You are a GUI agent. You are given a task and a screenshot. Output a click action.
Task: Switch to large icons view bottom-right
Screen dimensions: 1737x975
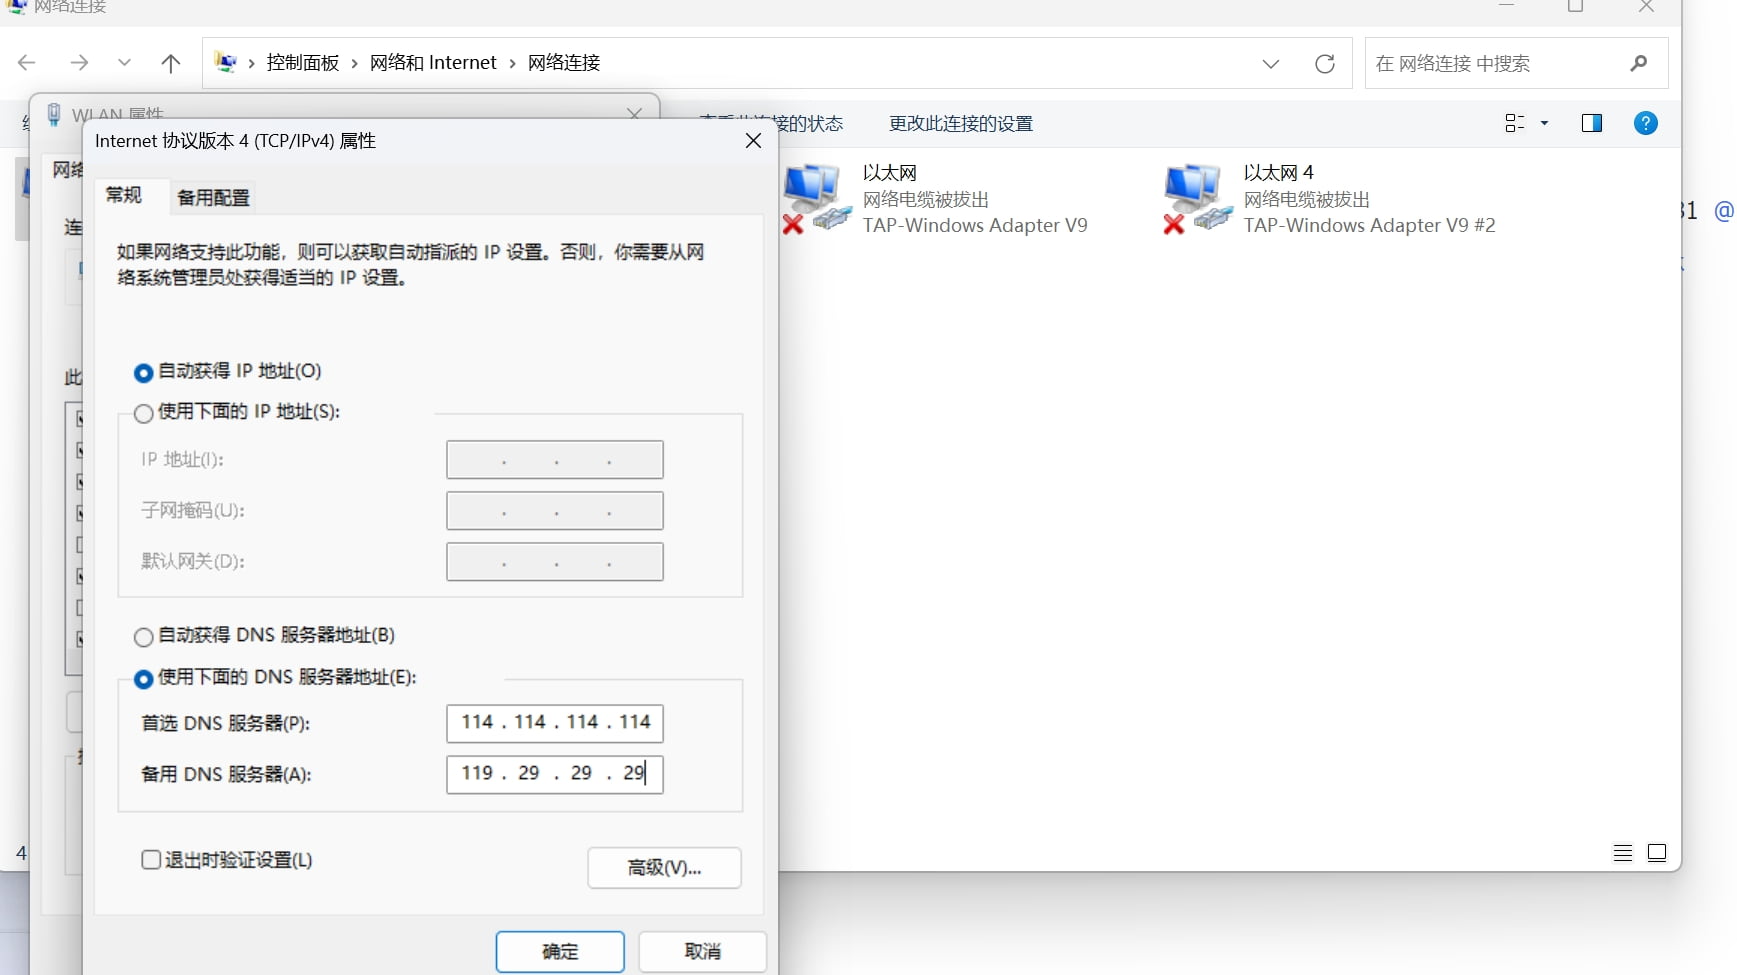click(1657, 852)
